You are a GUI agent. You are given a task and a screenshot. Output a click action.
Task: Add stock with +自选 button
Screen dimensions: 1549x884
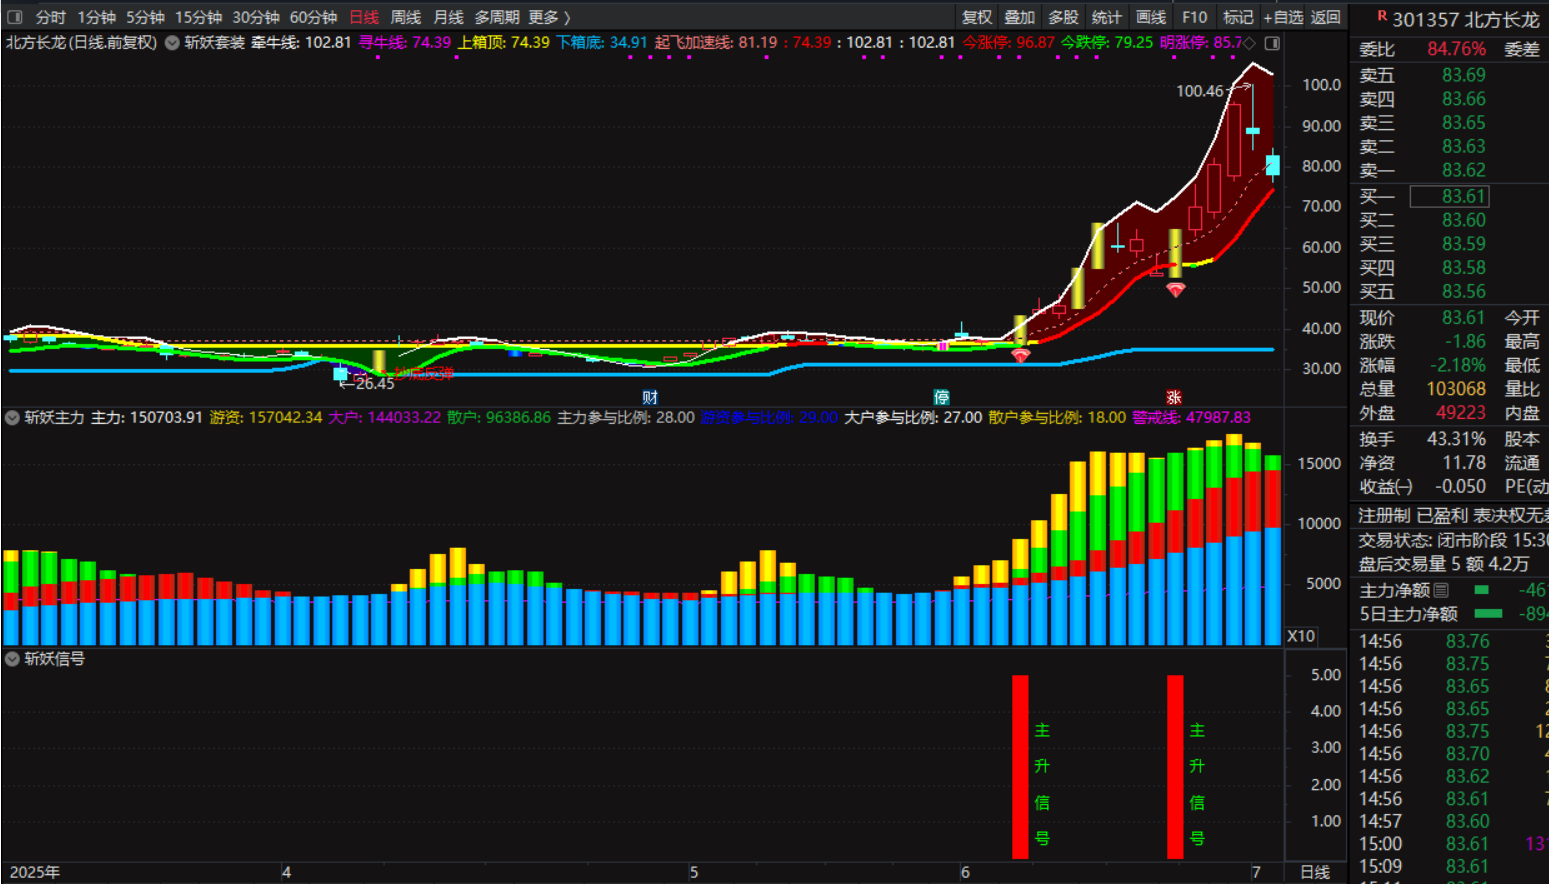click(1283, 17)
